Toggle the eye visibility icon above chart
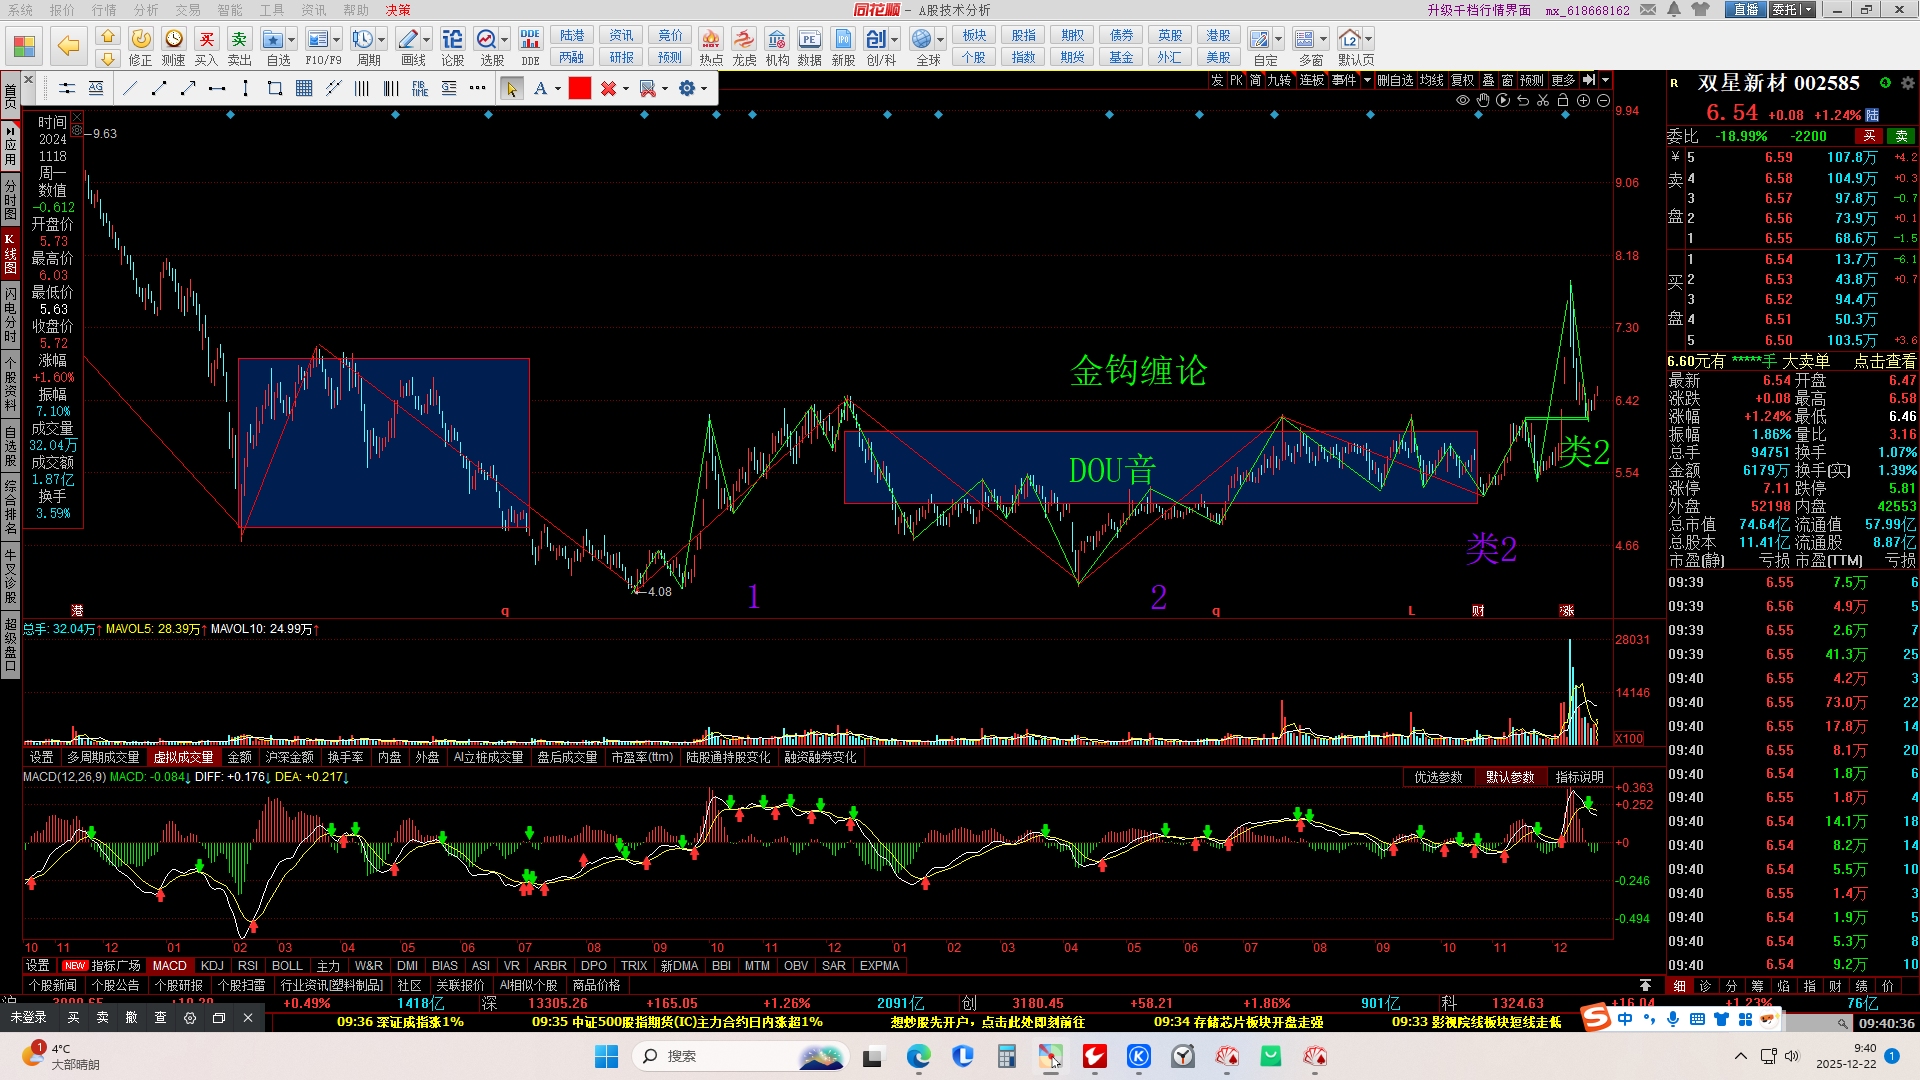The width and height of the screenshot is (1920, 1080). click(1463, 101)
